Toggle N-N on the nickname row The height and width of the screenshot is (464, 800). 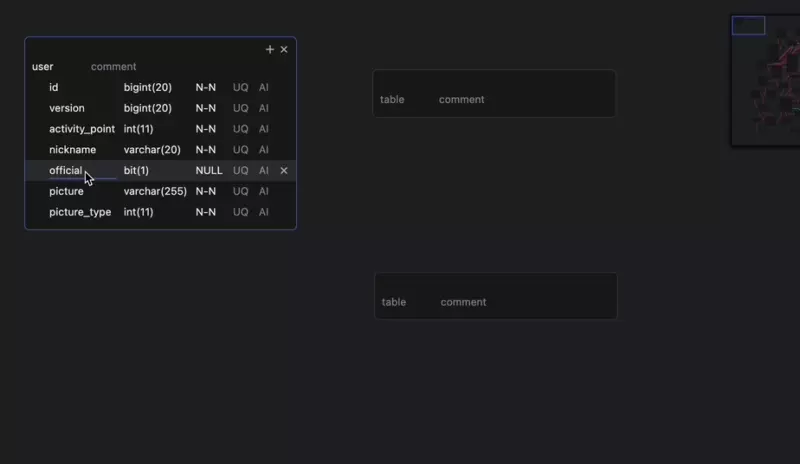pos(206,150)
